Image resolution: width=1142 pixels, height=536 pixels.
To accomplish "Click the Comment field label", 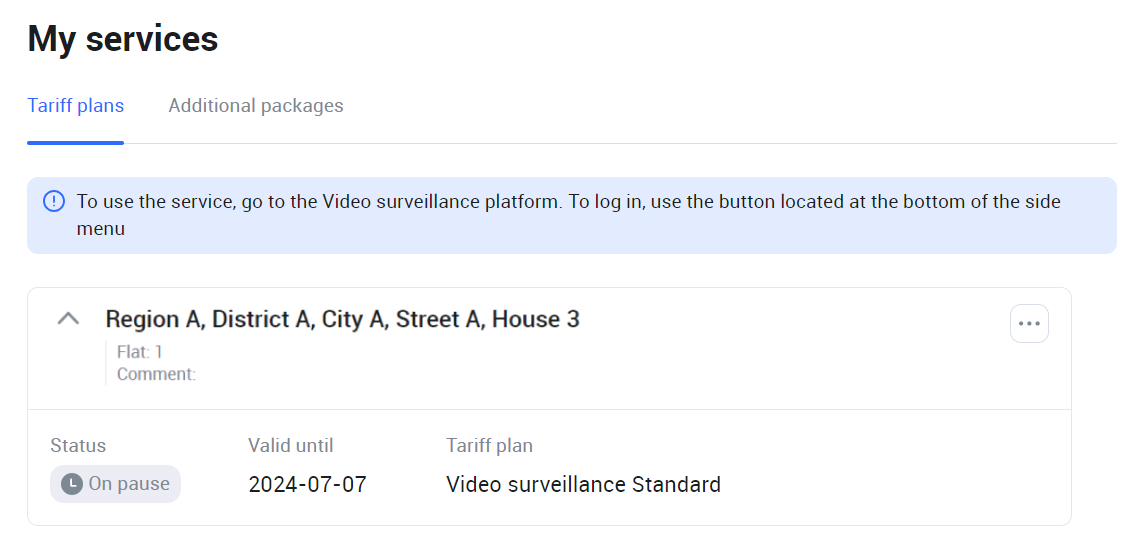I will click(x=156, y=374).
